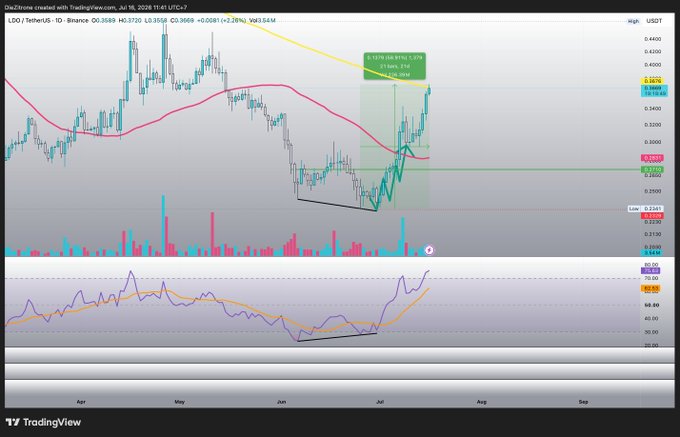The width and height of the screenshot is (680, 437).
Task: Click the lightning bolt icon on the volume pane
Action: click(429, 250)
